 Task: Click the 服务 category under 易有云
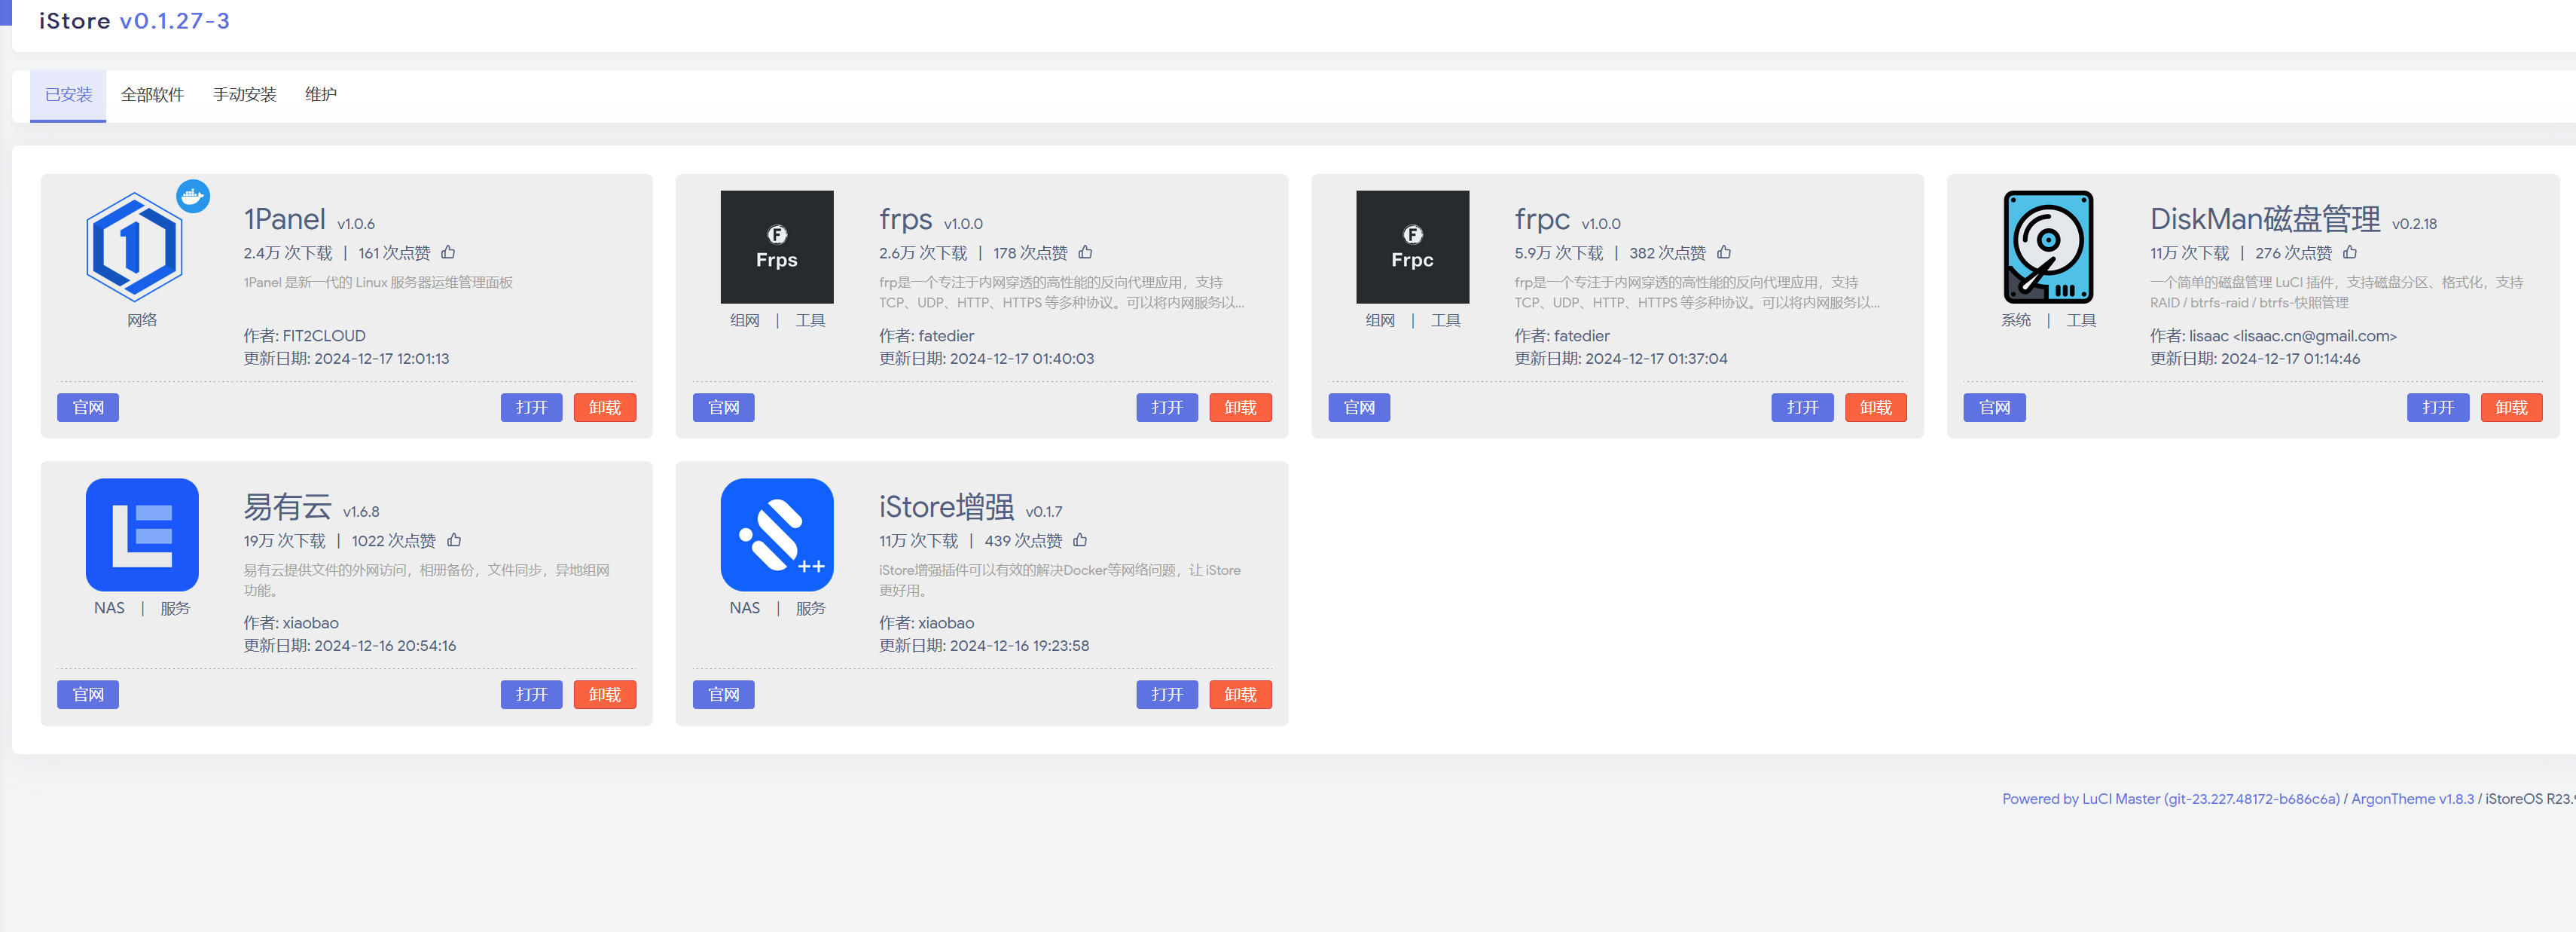coord(175,608)
